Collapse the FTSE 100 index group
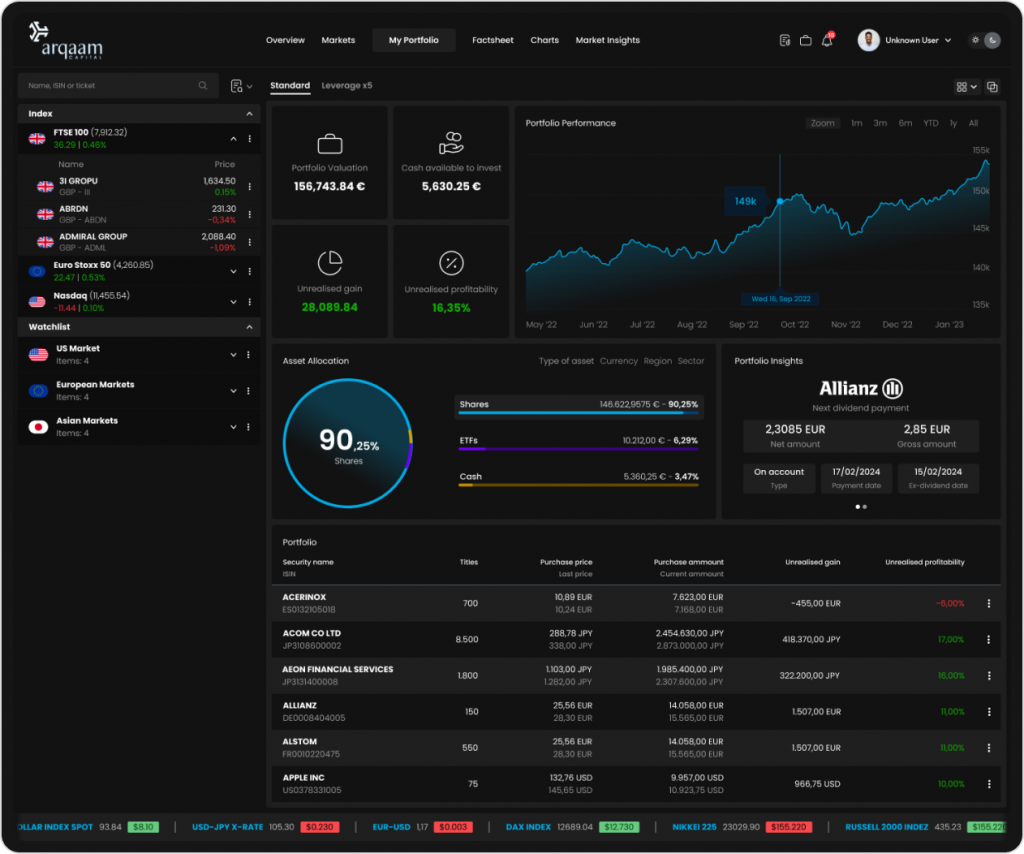Screen dimensions: 1024x854 [x=233, y=138]
